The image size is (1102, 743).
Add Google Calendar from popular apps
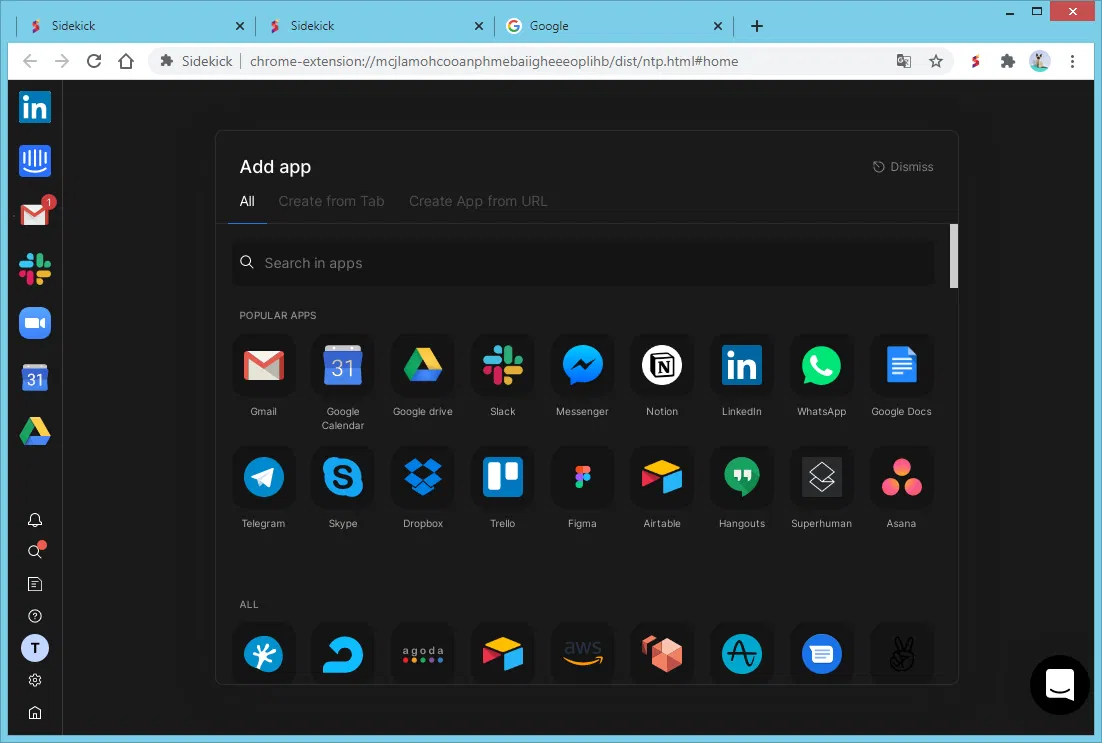[x=343, y=366]
